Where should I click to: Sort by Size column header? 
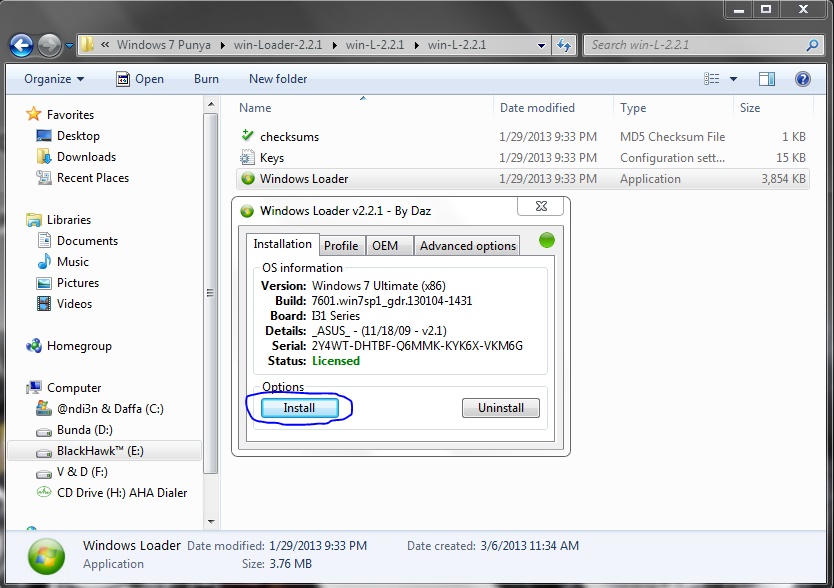click(750, 108)
